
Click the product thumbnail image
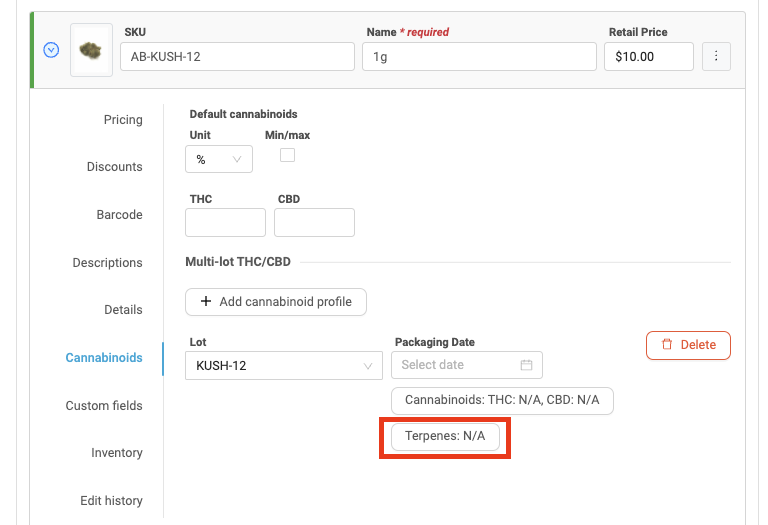[x=91, y=50]
